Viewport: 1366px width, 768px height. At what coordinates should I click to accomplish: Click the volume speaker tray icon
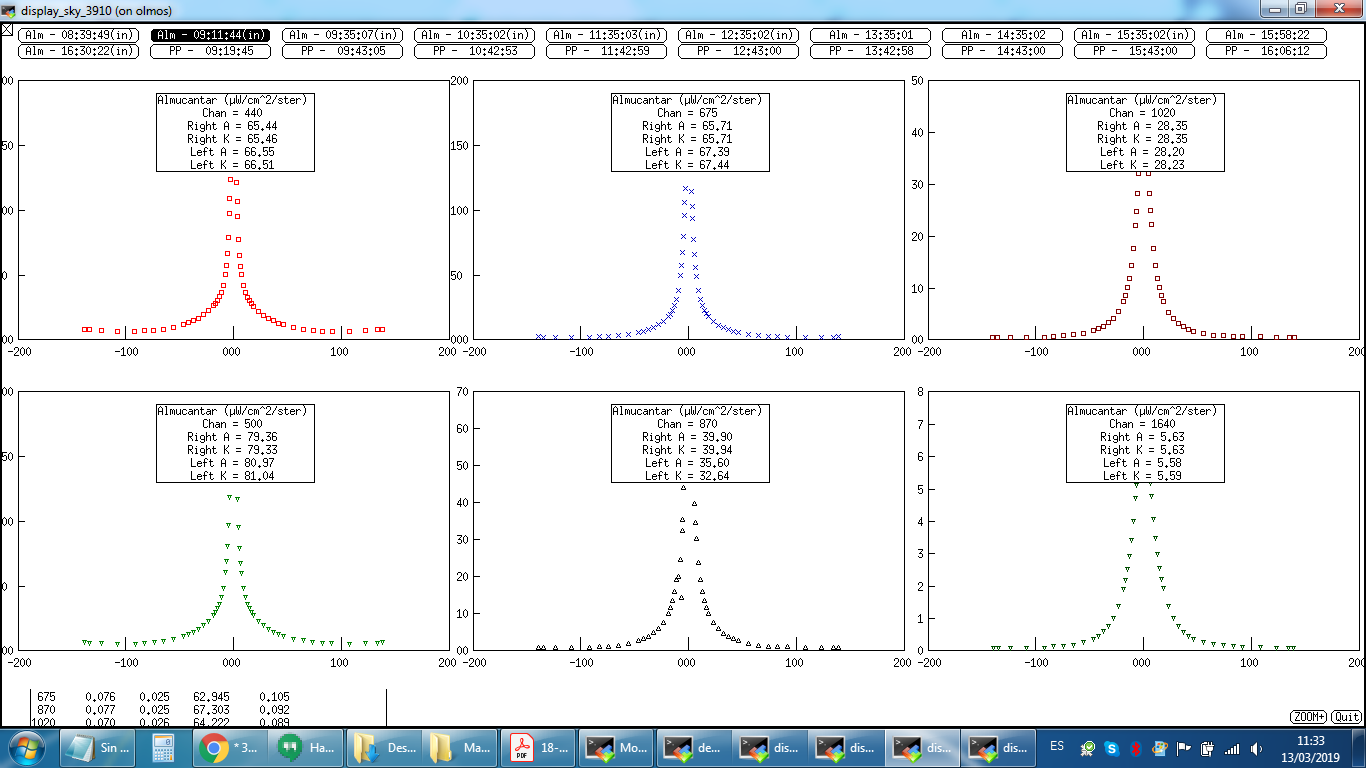point(1256,748)
